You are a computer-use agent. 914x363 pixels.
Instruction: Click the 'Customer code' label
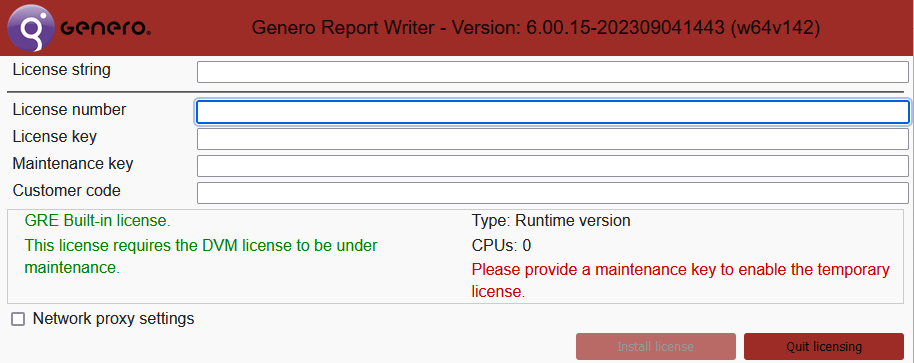(66, 190)
